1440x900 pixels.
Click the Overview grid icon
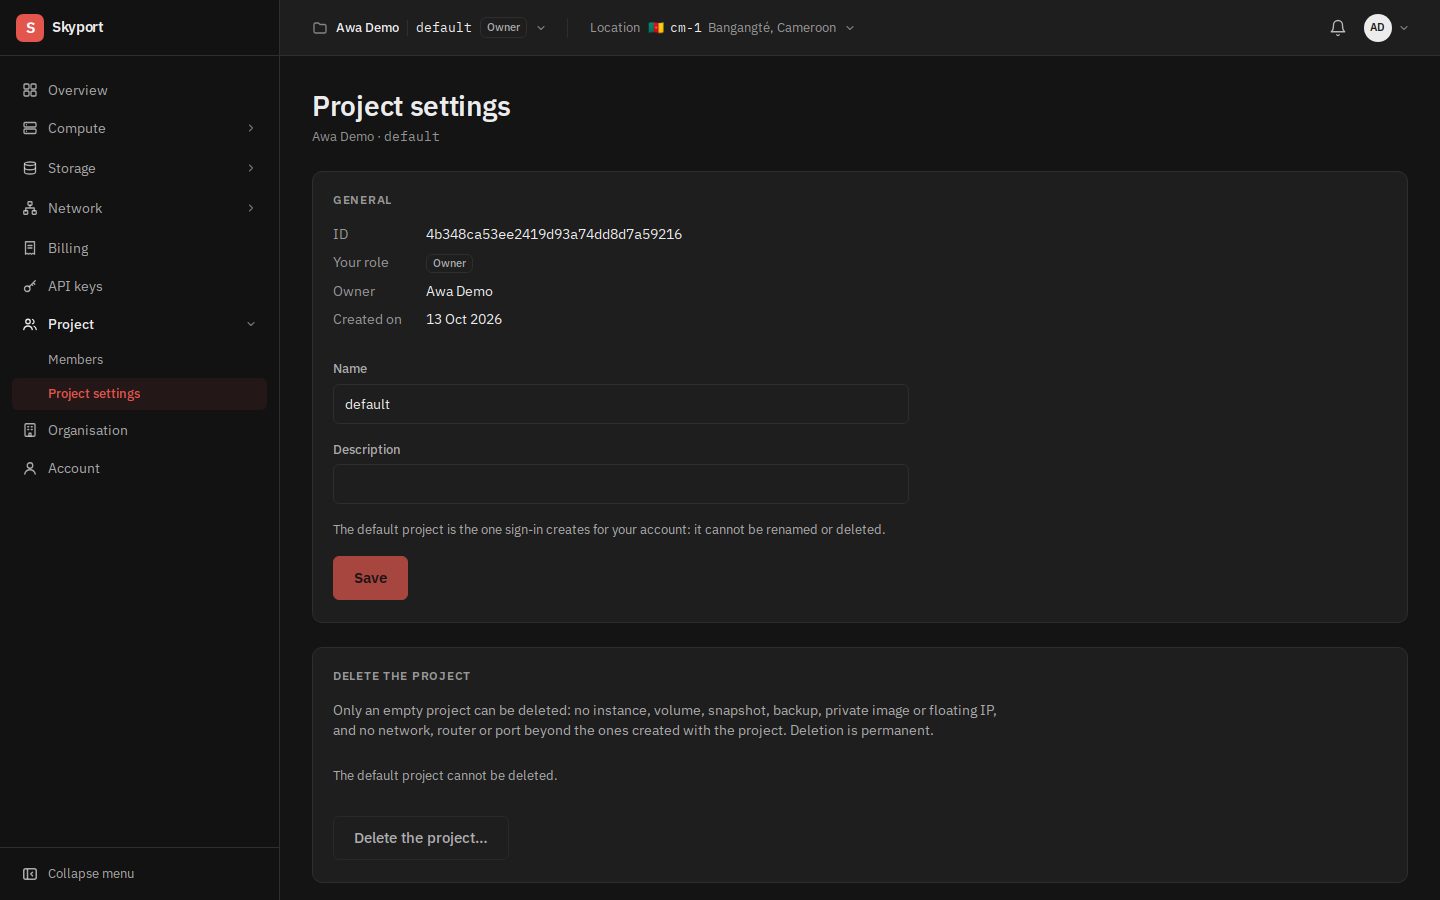point(30,90)
